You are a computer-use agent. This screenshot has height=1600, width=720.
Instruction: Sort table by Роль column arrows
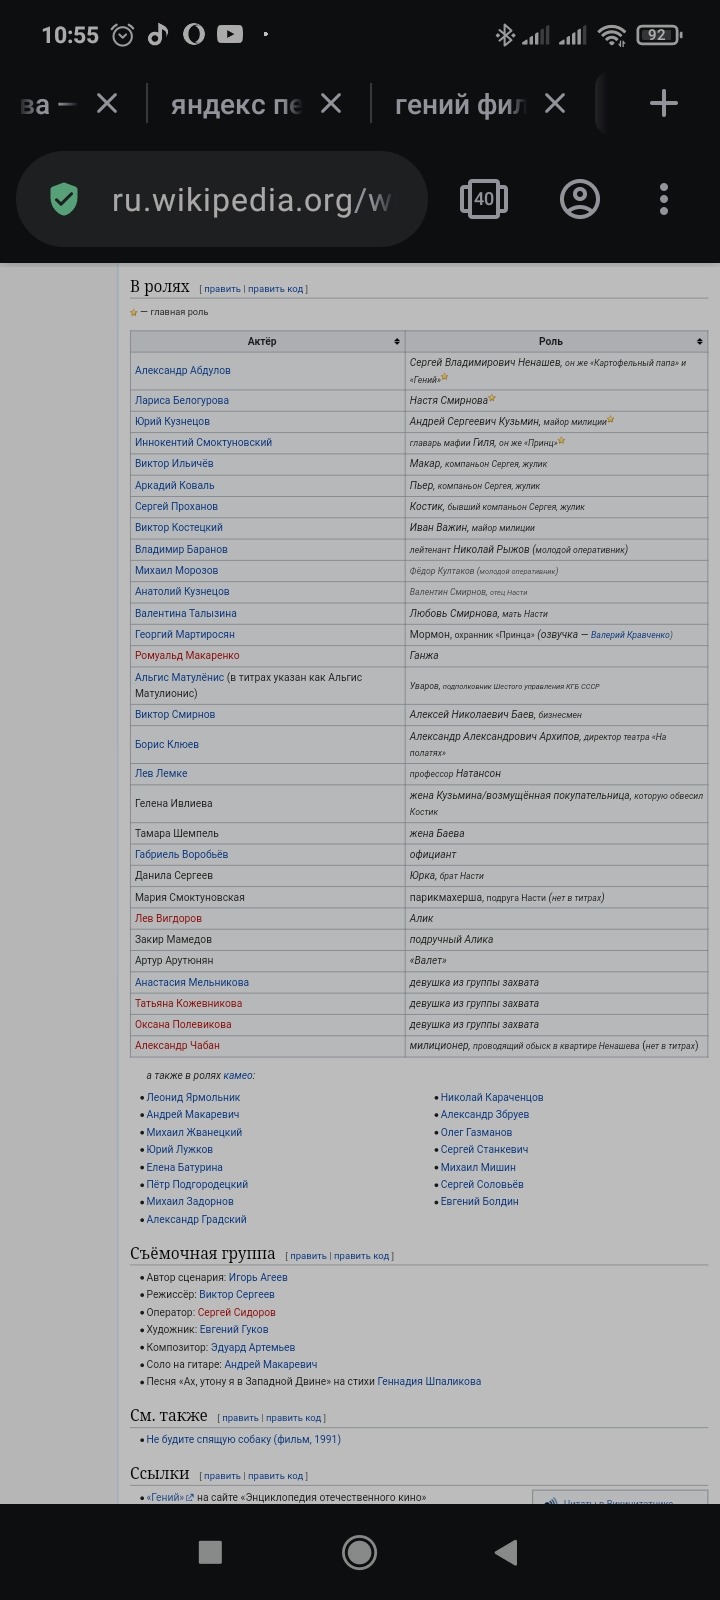(700, 342)
